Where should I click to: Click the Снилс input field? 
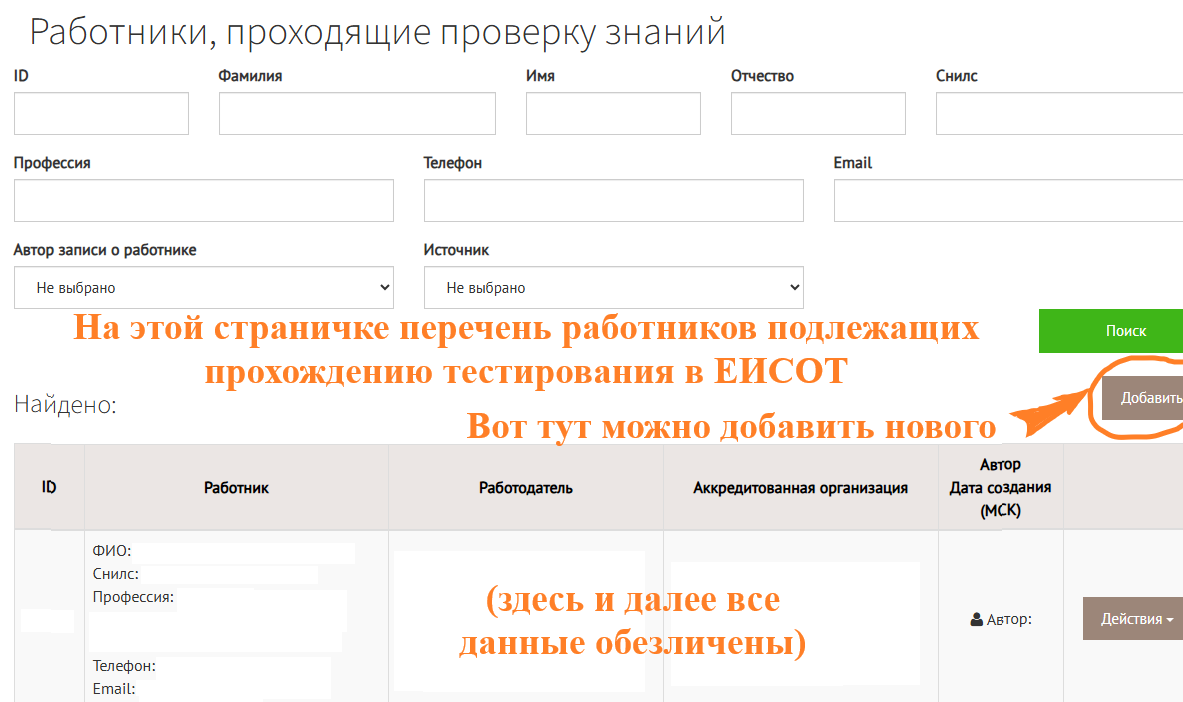(x=1059, y=113)
